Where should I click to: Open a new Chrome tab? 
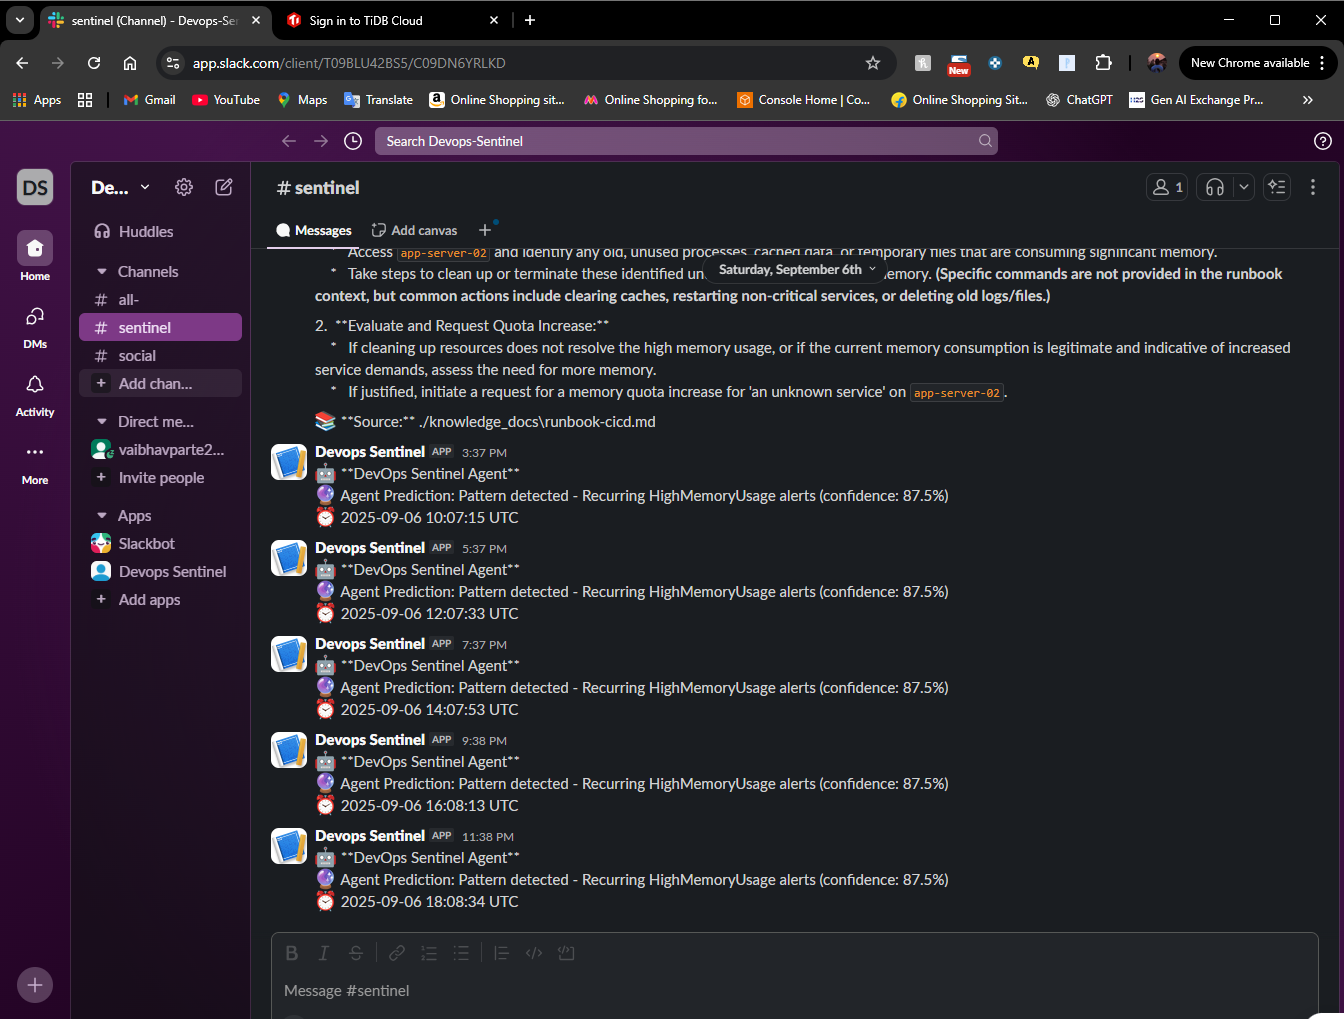point(530,20)
